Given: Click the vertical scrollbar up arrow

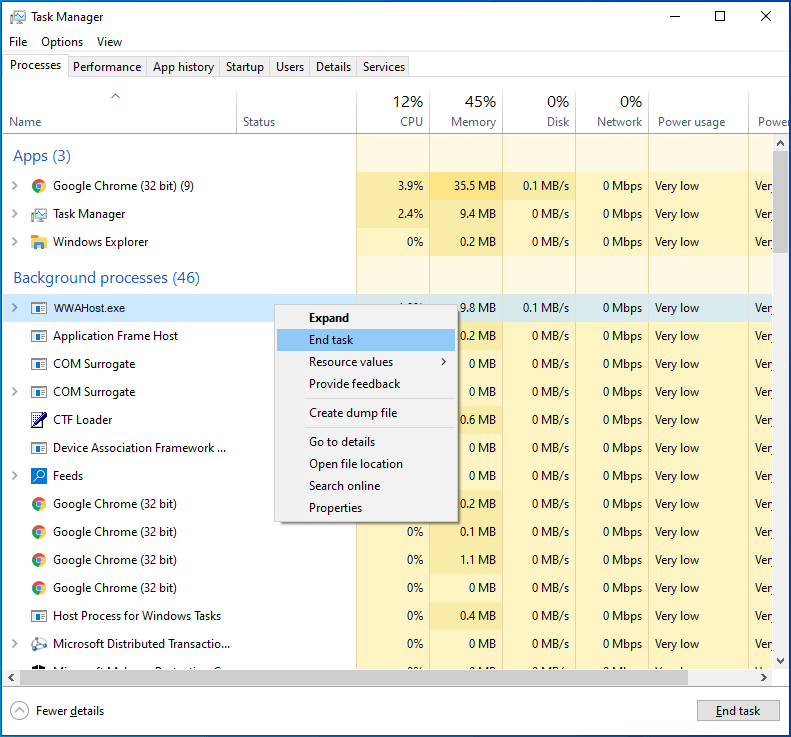Looking at the screenshot, I should click(780, 143).
